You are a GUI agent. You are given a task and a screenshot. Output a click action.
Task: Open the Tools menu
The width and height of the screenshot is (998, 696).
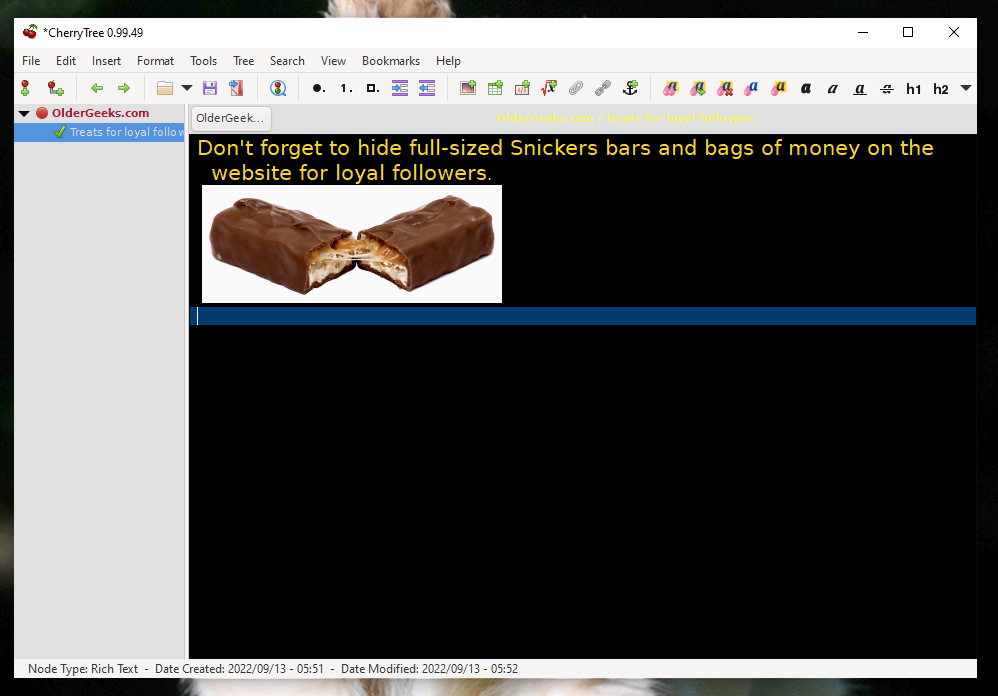tap(204, 60)
